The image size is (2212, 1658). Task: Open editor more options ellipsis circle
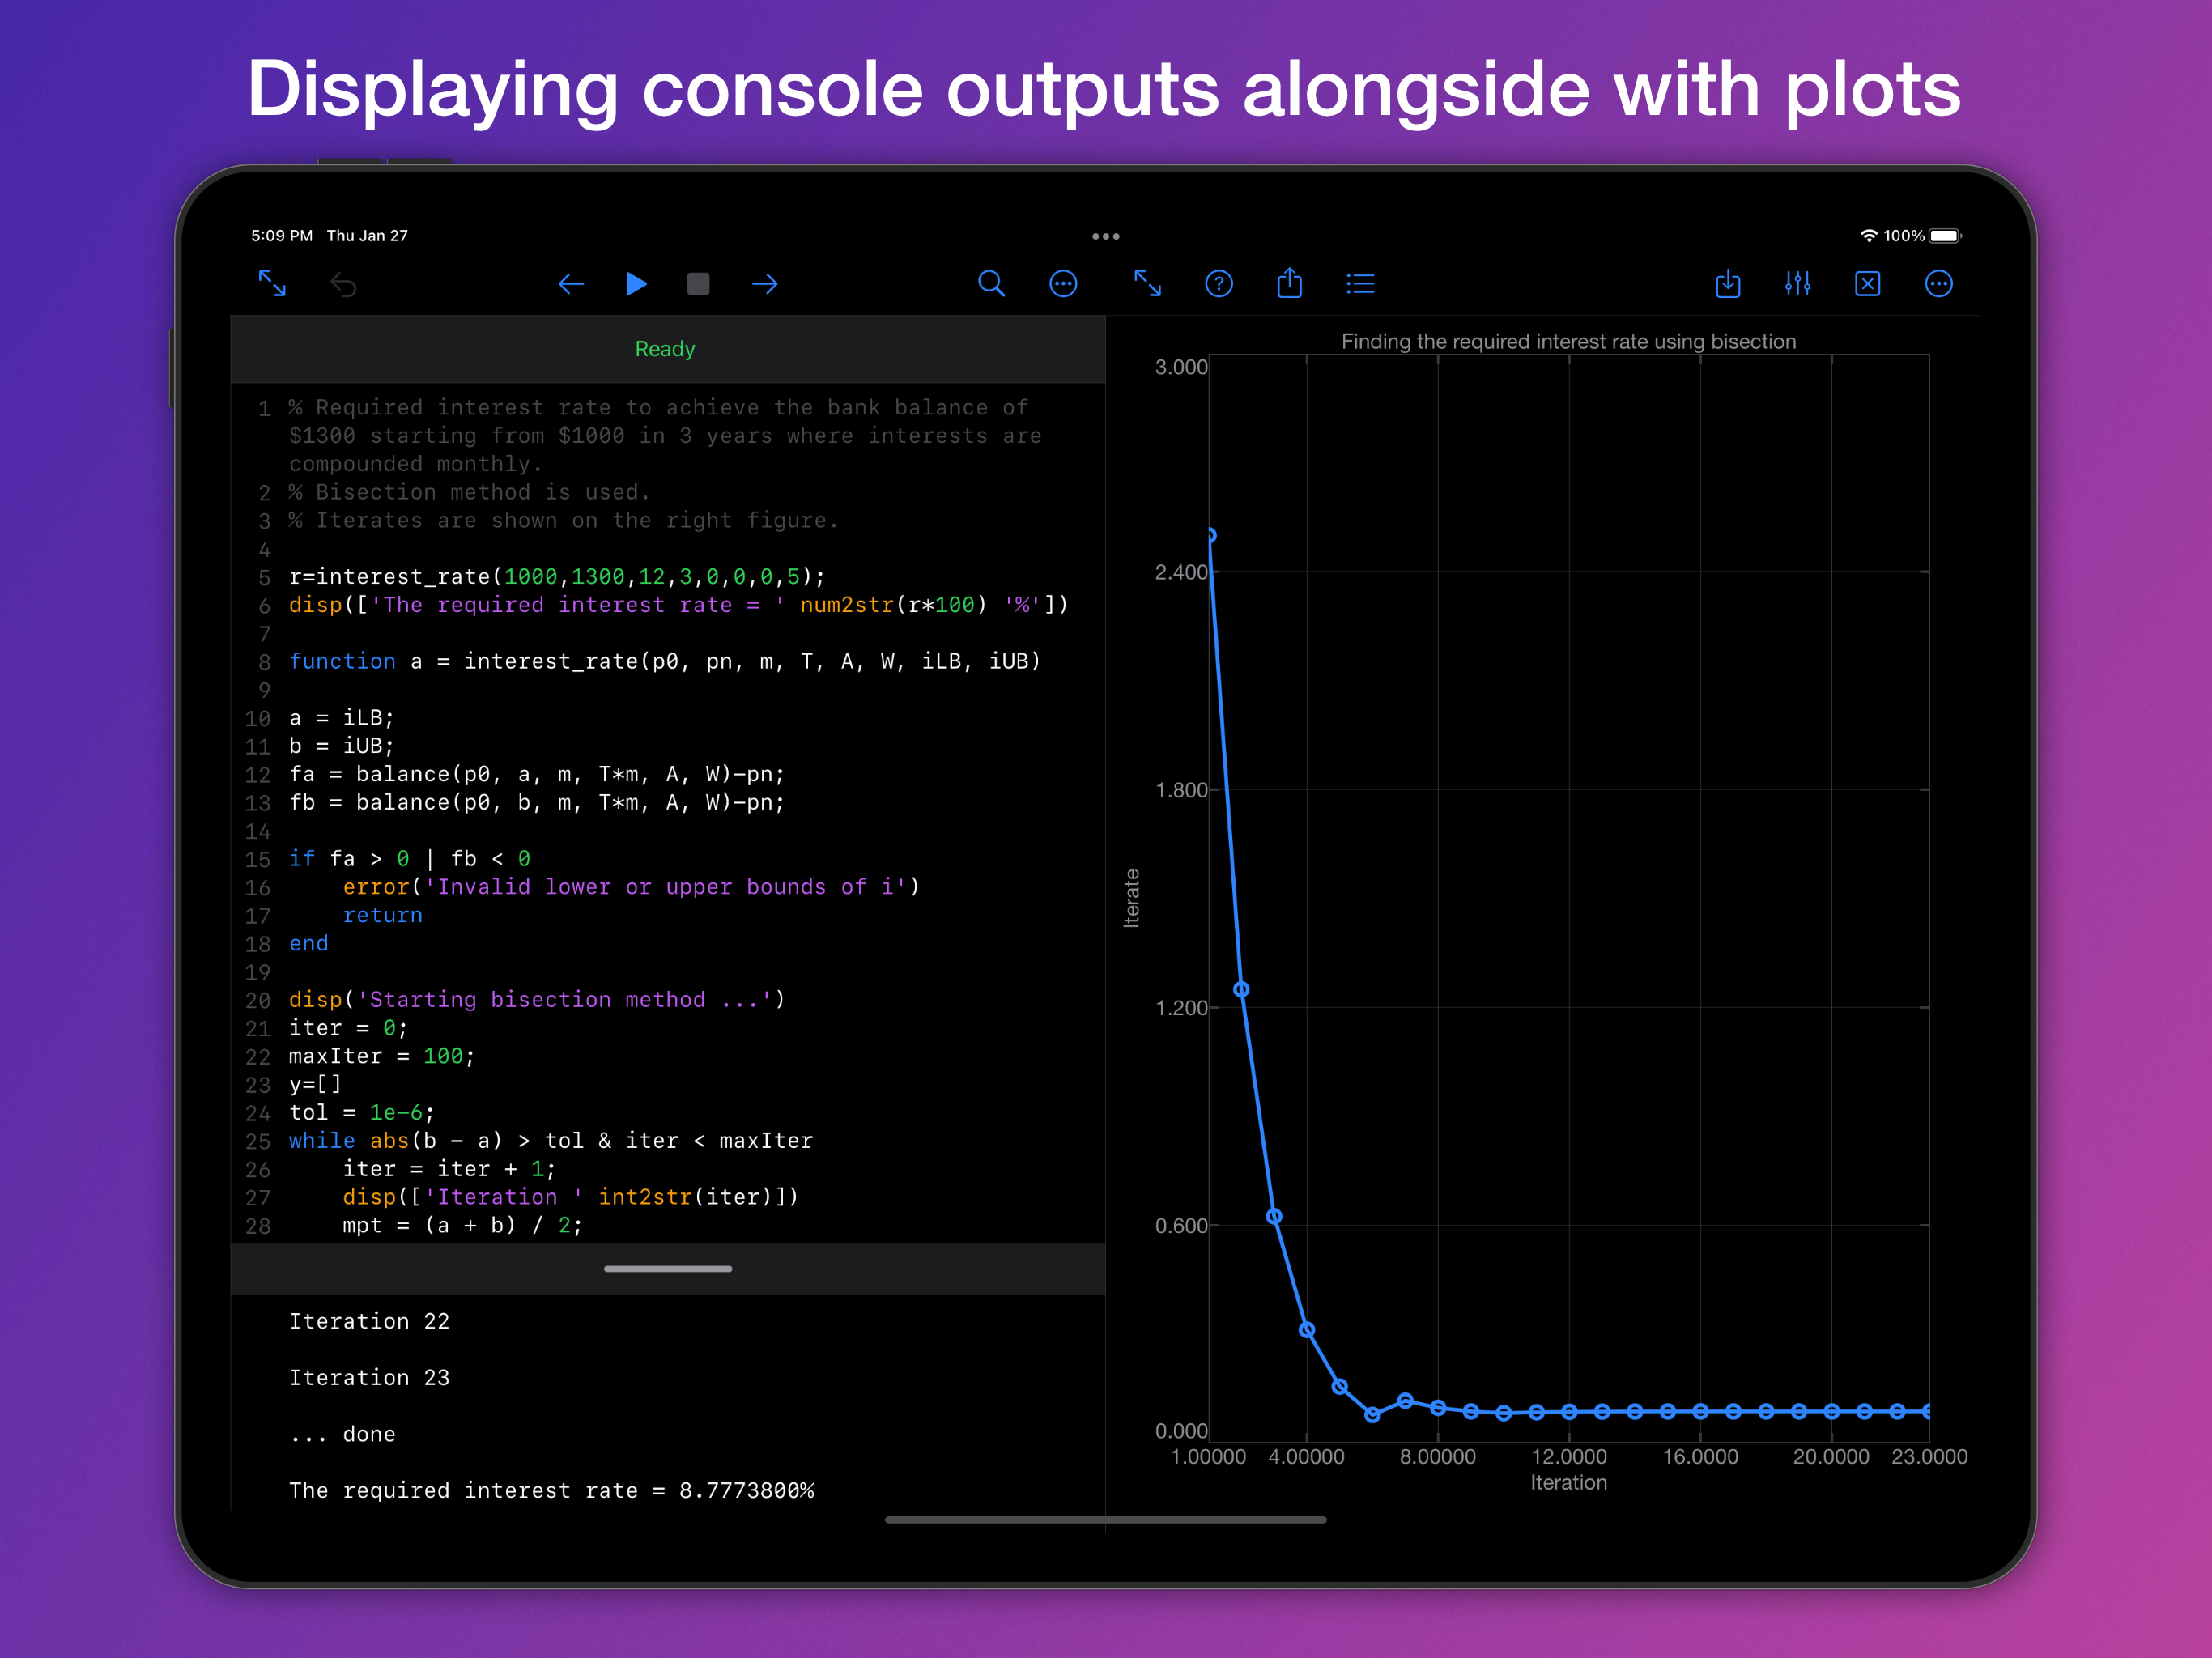[1063, 284]
